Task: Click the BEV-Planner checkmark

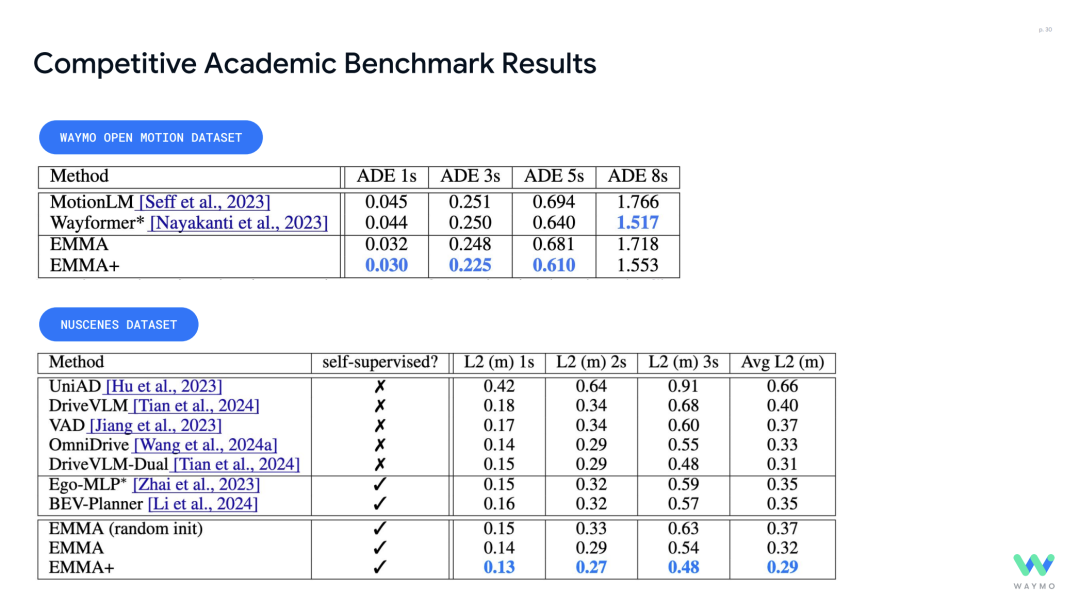Action: click(x=380, y=504)
